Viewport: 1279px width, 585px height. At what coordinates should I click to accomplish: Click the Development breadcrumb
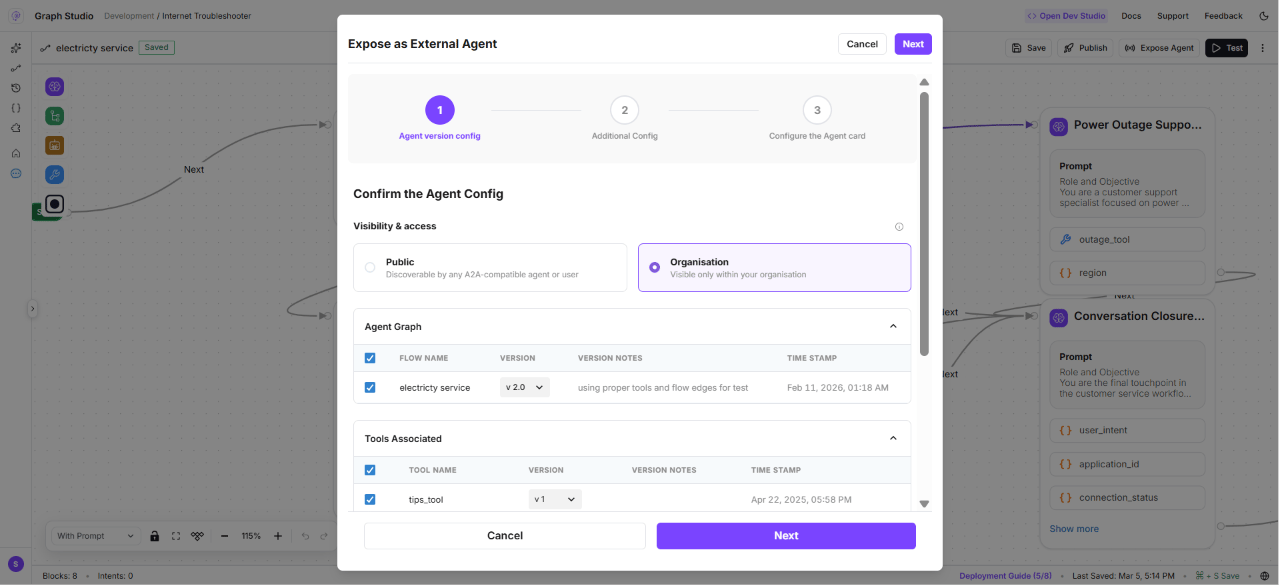pos(129,16)
